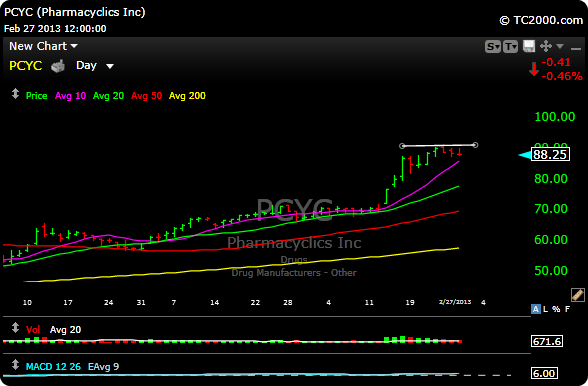Screen dimensions: 588x386
Task: Click the T dropdown button in toolbar
Action: (x=510, y=47)
